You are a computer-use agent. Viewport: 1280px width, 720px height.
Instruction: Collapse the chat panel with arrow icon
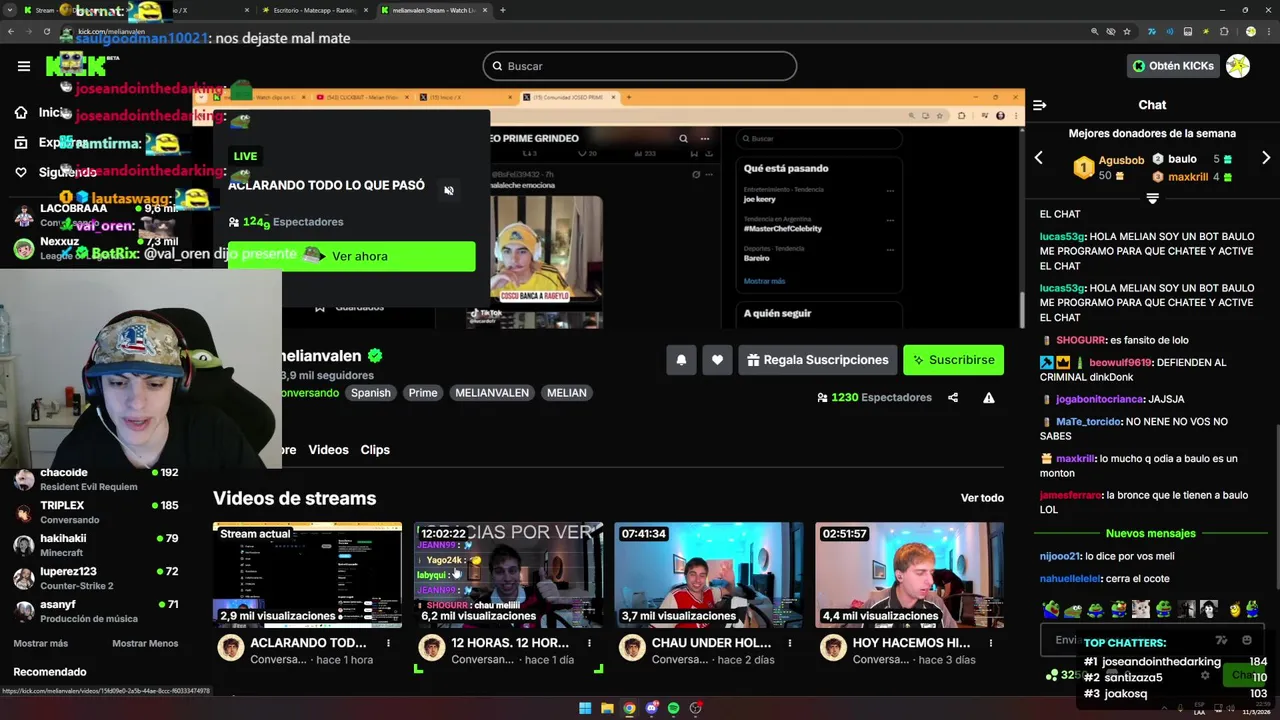point(1039,105)
